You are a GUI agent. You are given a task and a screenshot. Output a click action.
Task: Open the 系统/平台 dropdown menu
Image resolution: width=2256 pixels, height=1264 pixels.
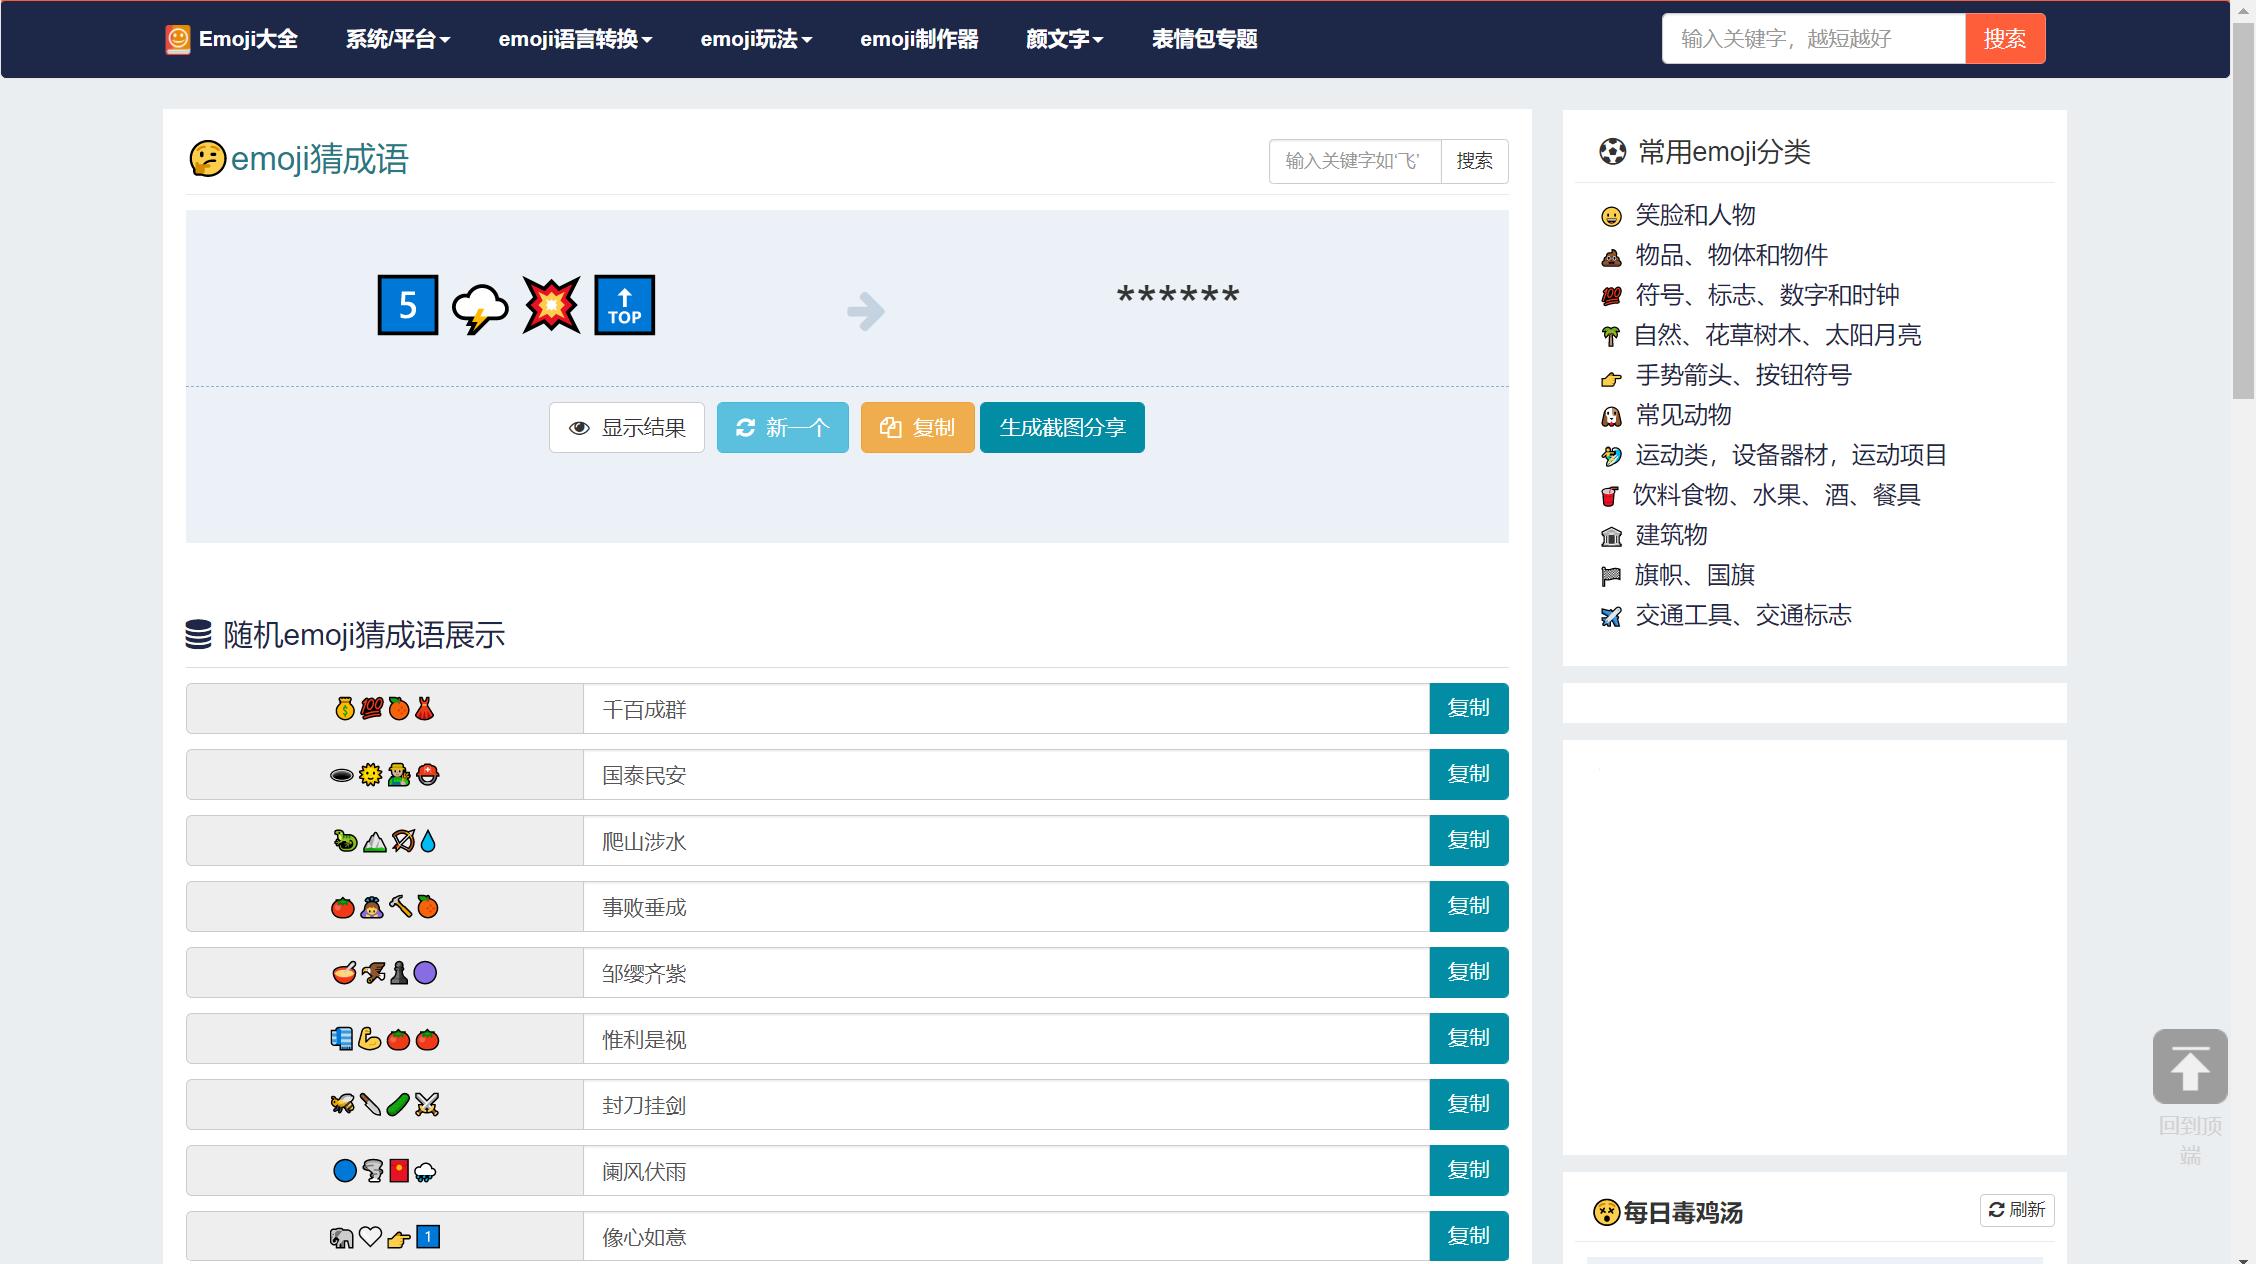click(397, 38)
